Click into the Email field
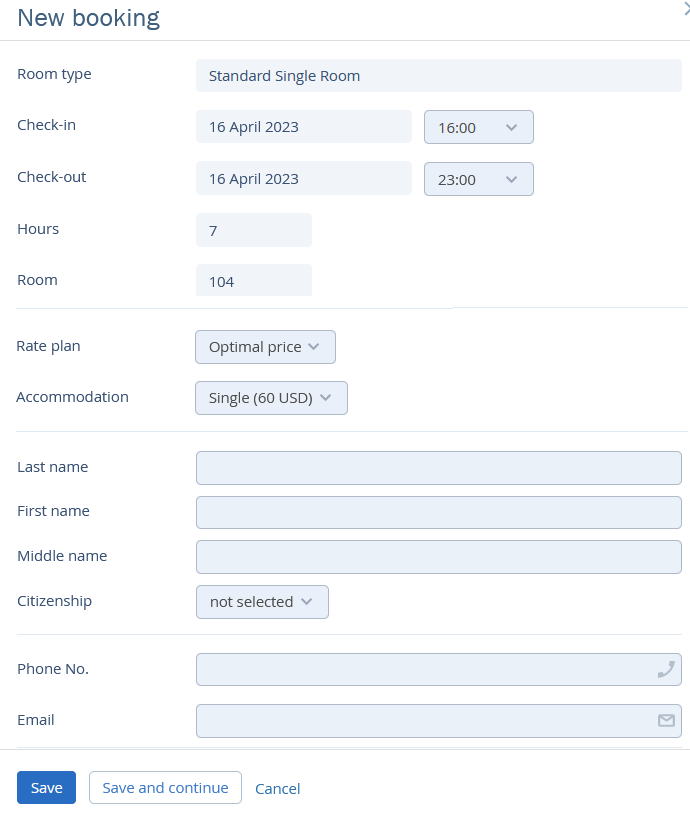The width and height of the screenshot is (690, 831). (439, 721)
